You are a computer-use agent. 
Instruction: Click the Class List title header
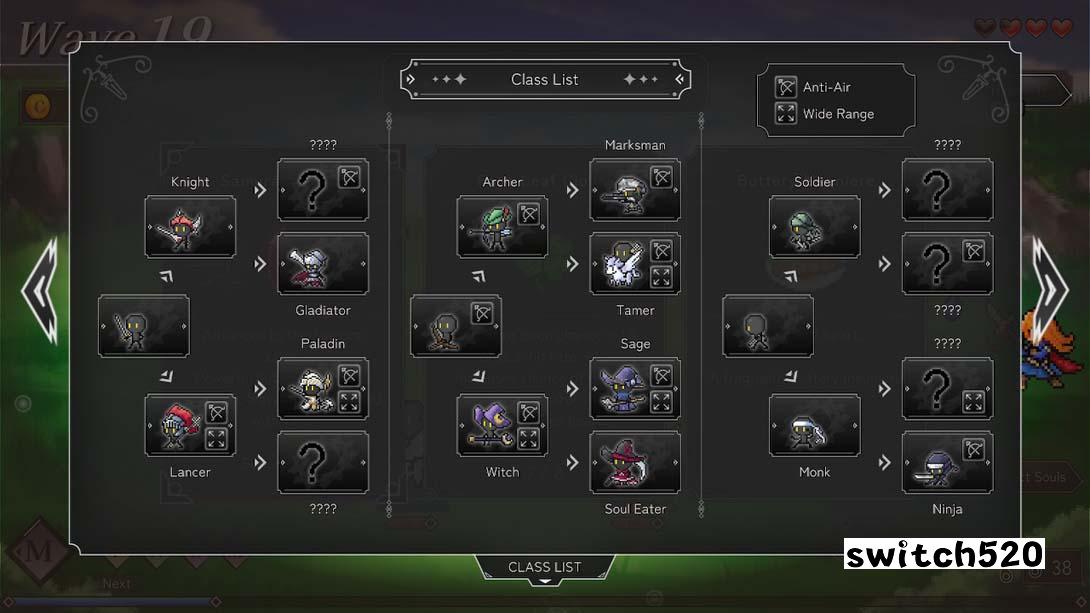pos(545,79)
